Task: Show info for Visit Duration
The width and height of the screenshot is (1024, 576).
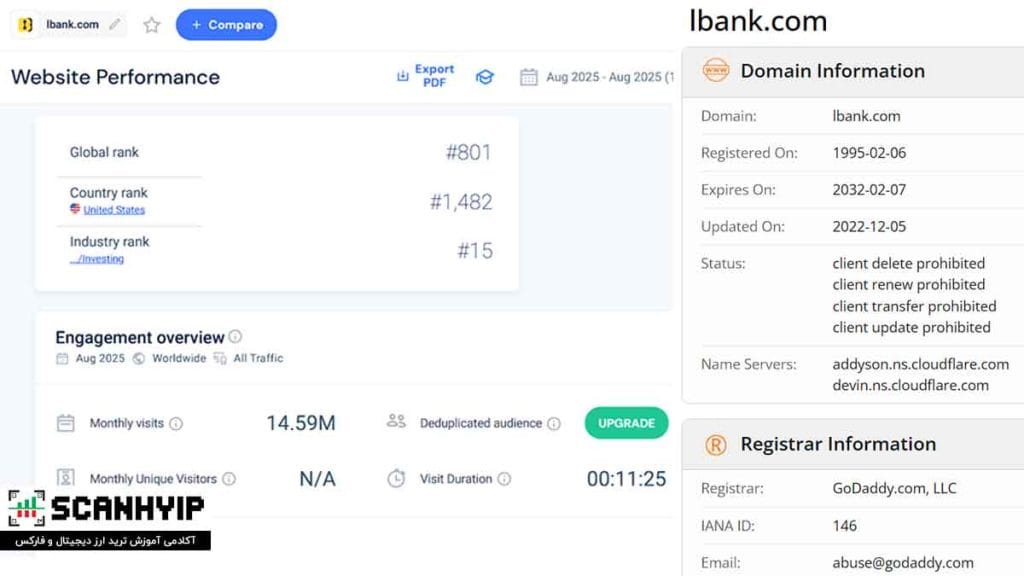Action: coord(504,479)
